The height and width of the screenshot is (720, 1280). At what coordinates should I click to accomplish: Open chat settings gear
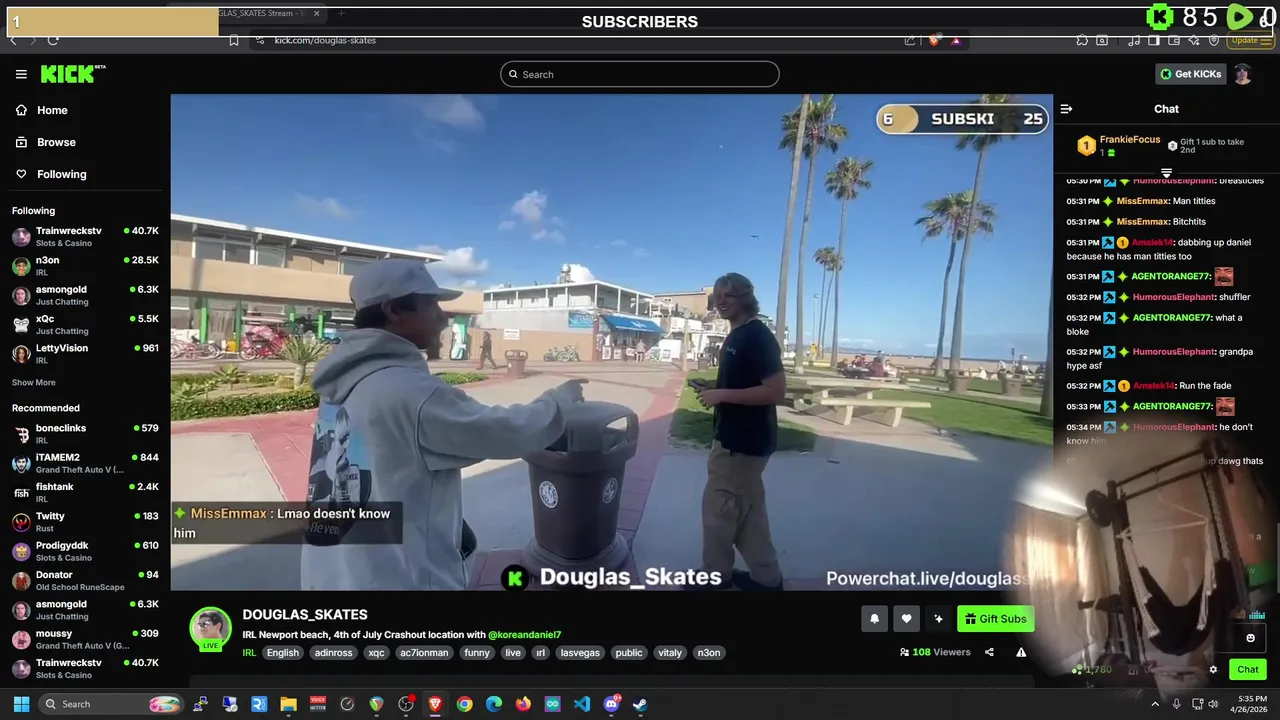pyautogui.click(x=1213, y=670)
